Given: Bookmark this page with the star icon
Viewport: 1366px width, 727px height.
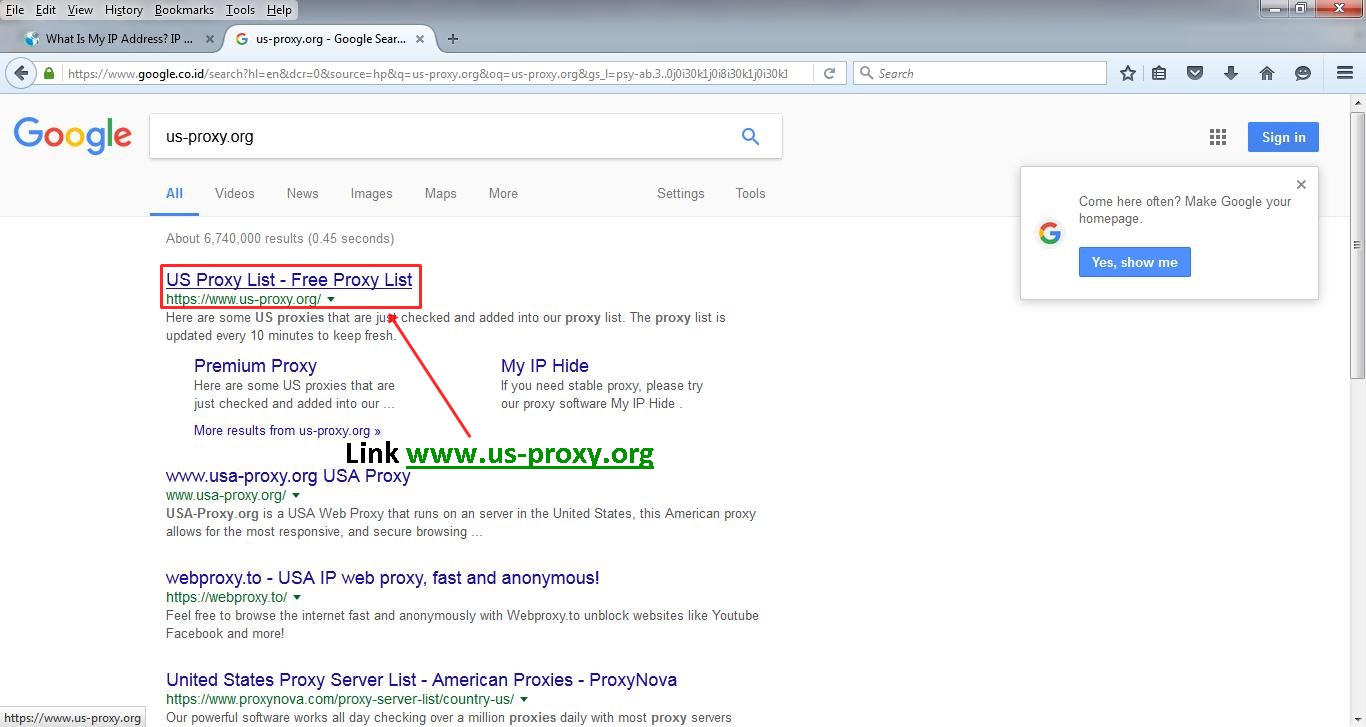Looking at the screenshot, I should pos(1128,73).
